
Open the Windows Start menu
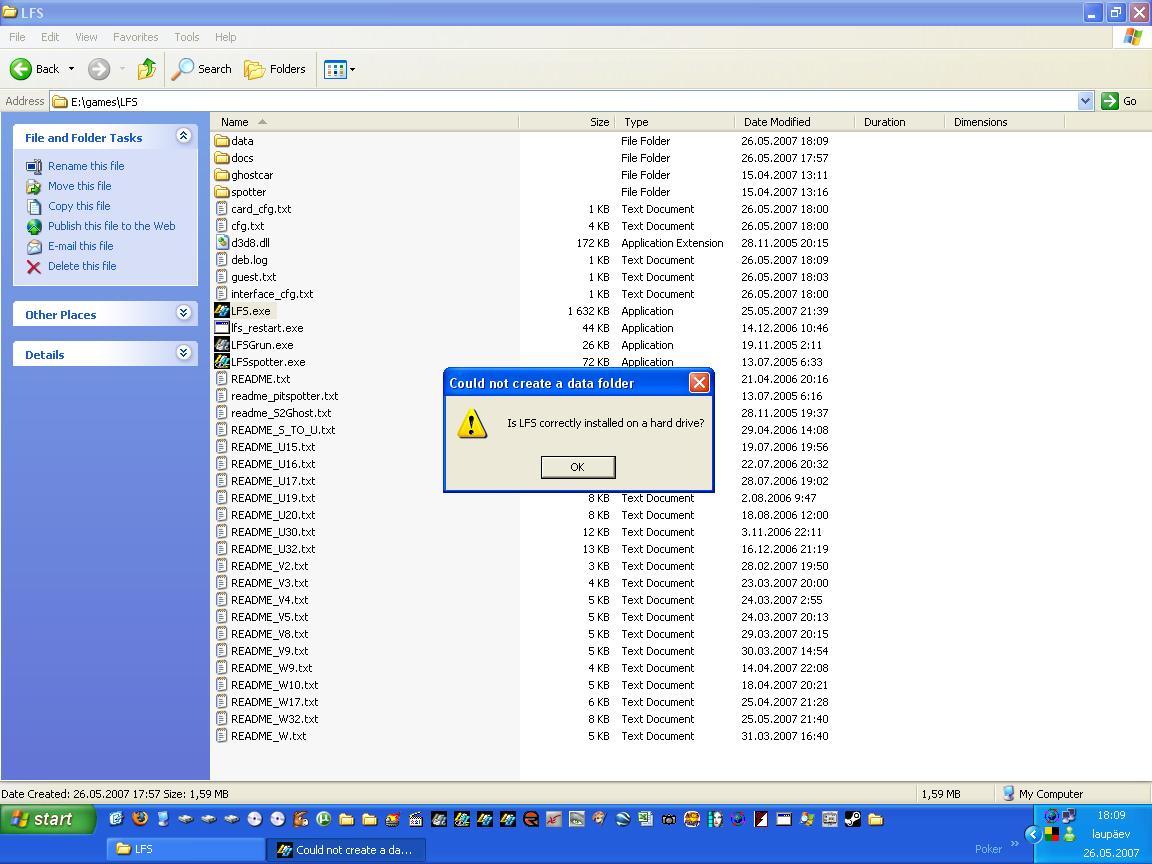pos(48,818)
